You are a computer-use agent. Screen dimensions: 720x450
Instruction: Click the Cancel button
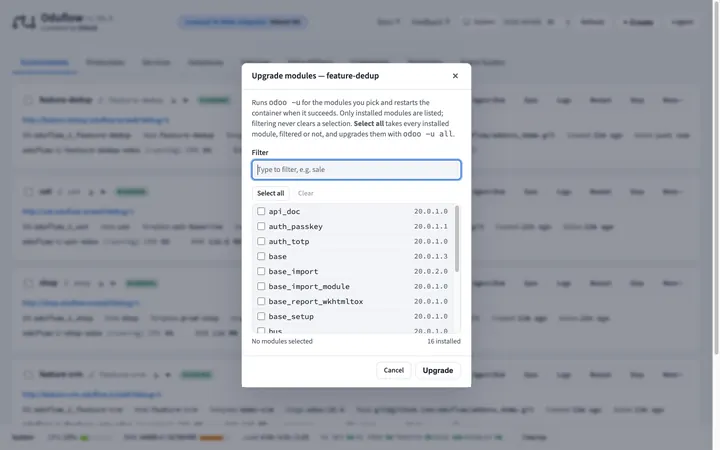coord(394,370)
